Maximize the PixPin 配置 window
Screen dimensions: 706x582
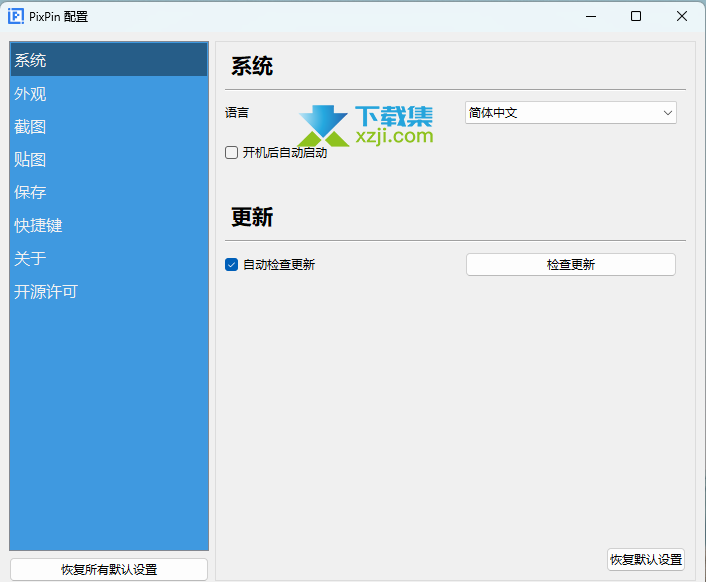[636, 17]
